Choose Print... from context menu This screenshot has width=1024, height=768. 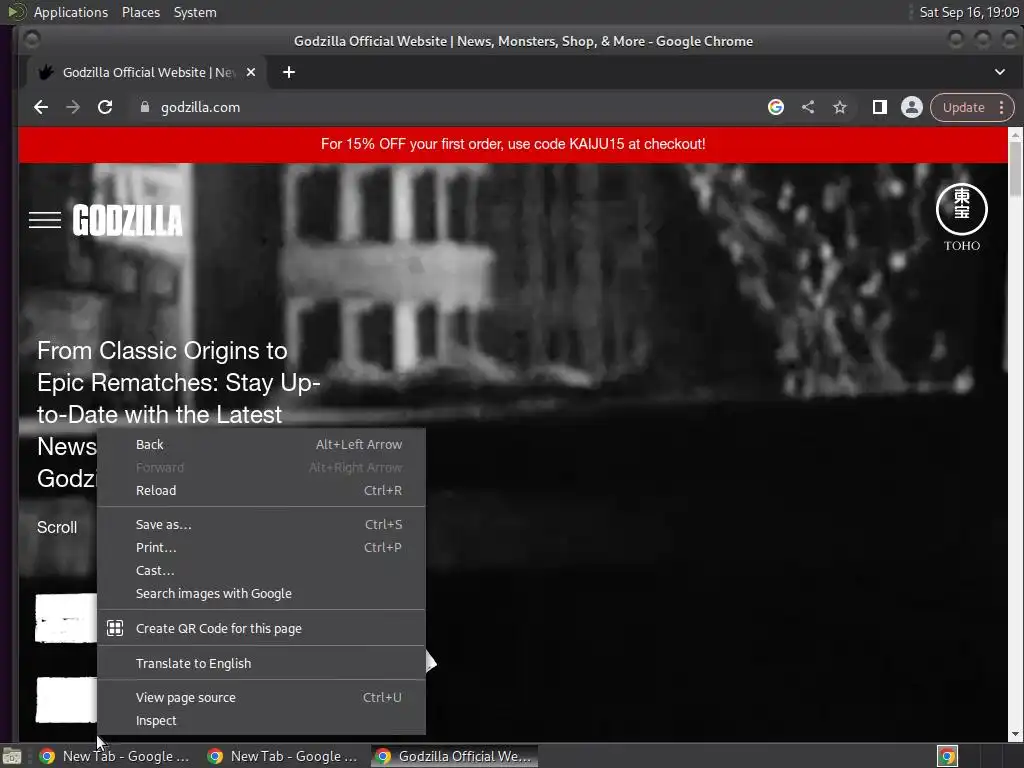click(261, 547)
